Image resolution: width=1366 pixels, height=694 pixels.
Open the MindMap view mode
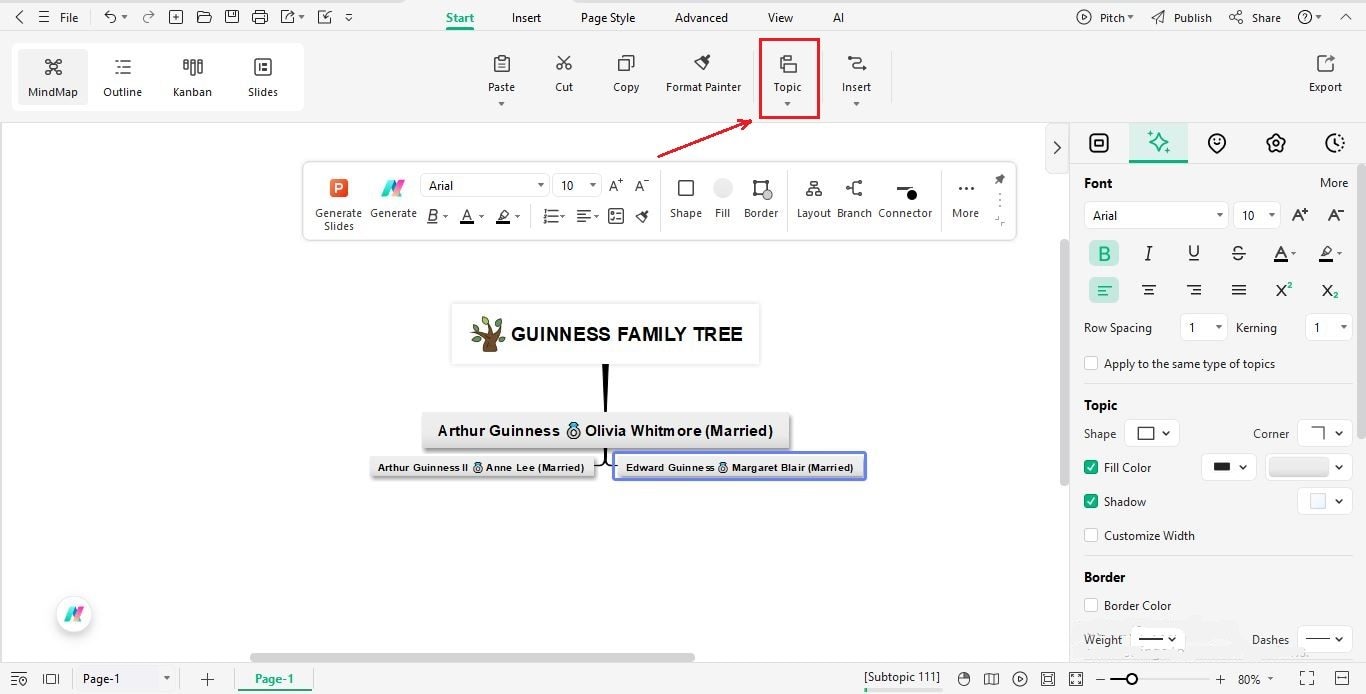pos(52,76)
